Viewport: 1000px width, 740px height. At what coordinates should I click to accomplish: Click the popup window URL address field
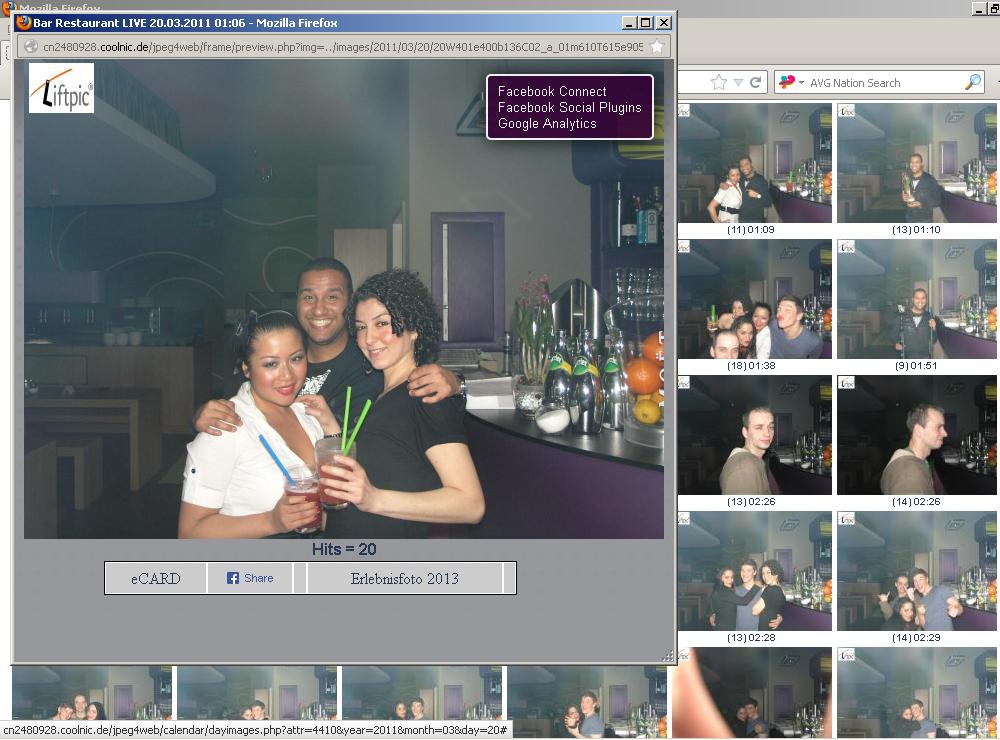point(340,46)
